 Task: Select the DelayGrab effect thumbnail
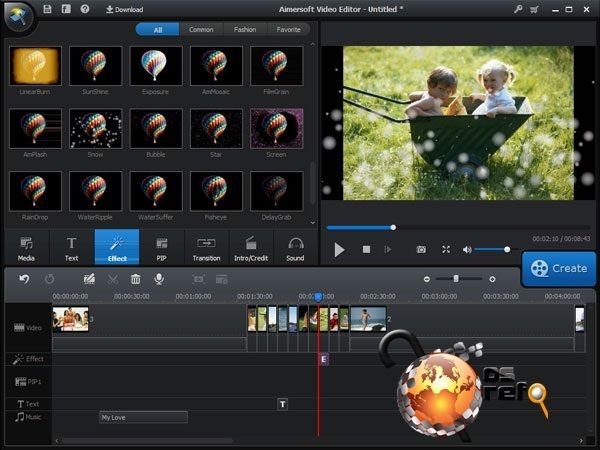[x=276, y=191]
